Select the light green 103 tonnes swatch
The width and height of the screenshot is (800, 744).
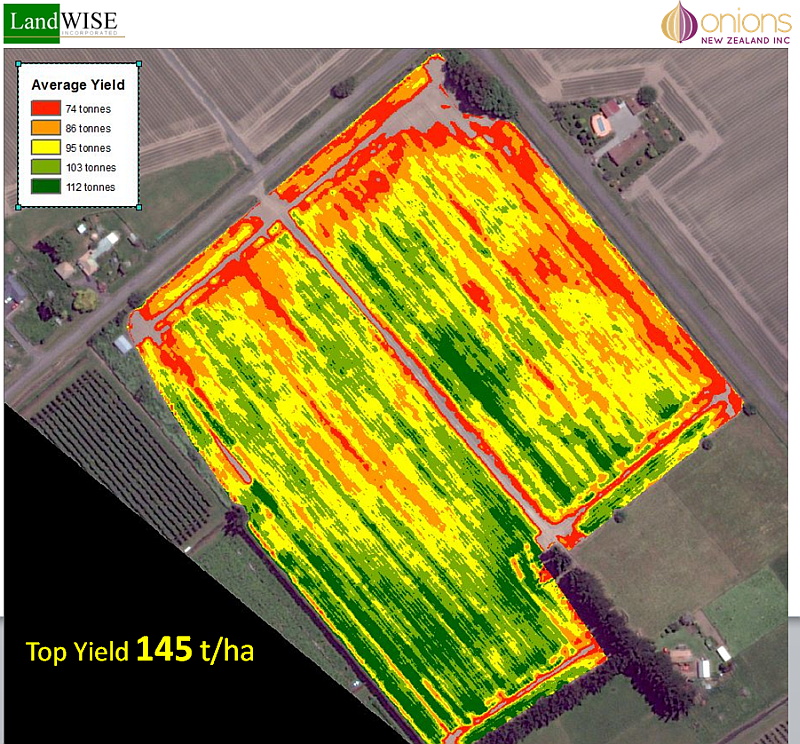46,167
